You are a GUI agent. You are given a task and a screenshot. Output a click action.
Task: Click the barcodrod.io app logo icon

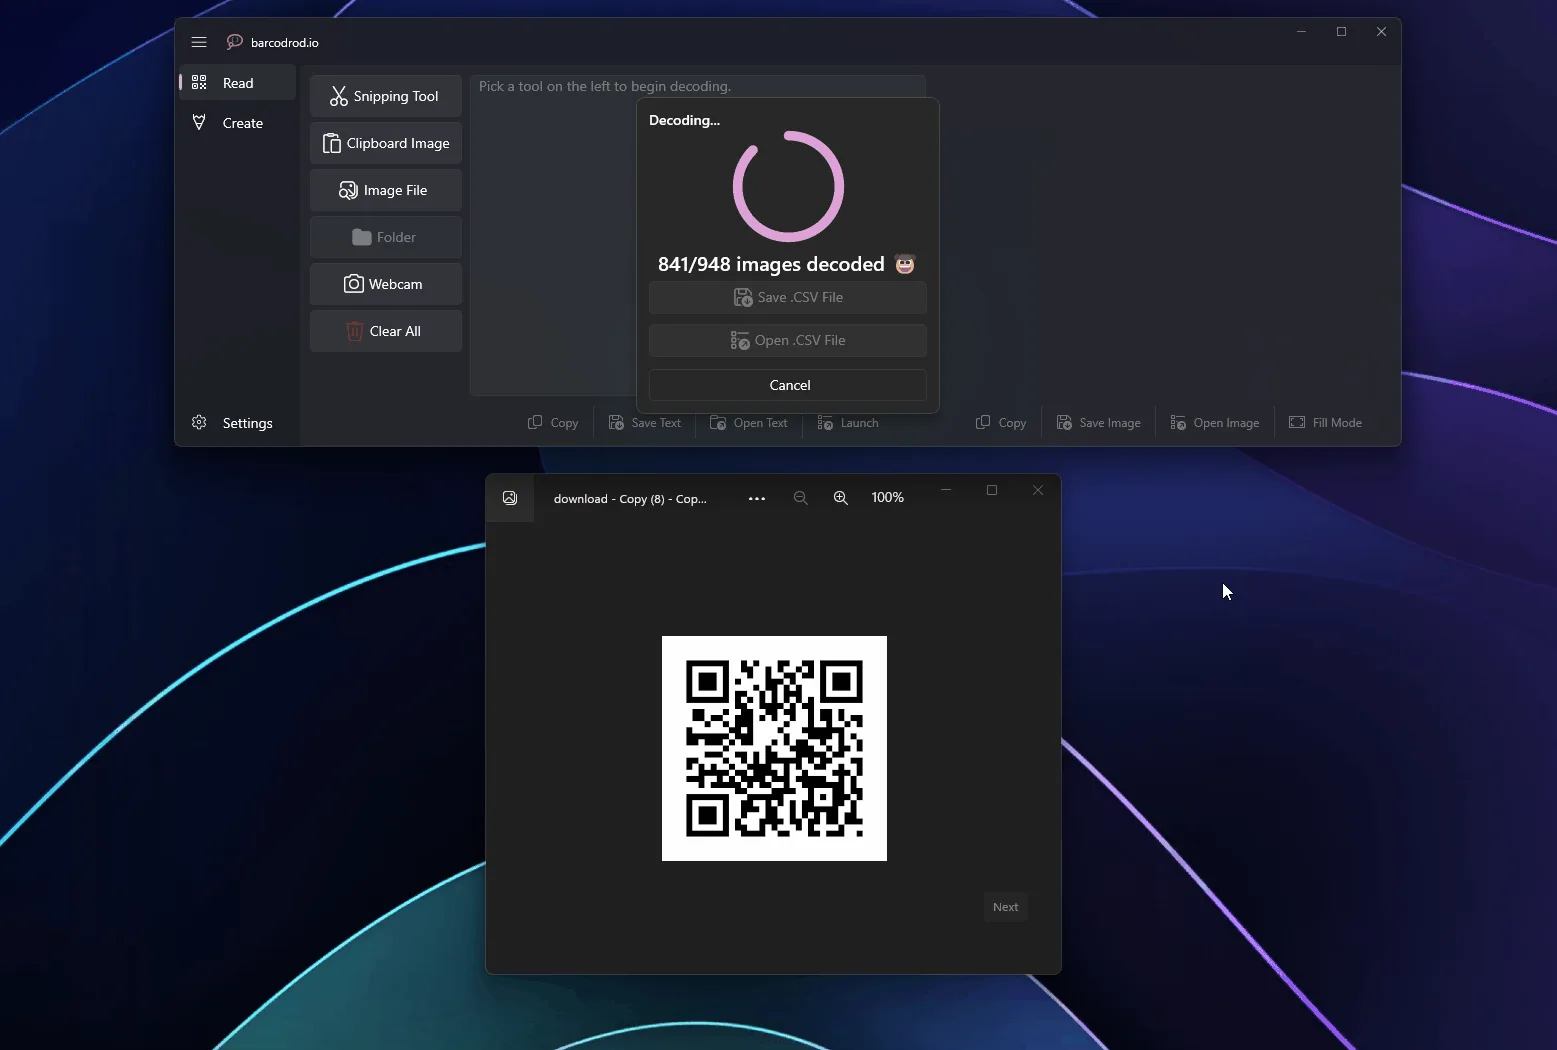pos(235,42)
